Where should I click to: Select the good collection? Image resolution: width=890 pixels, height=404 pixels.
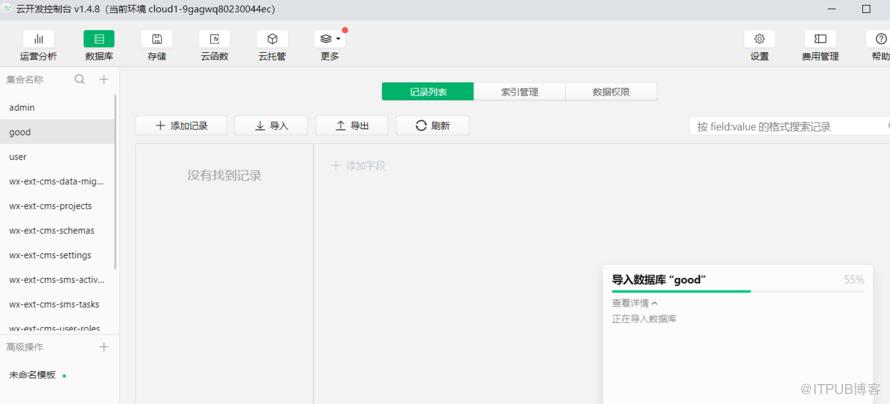(57, 132)
